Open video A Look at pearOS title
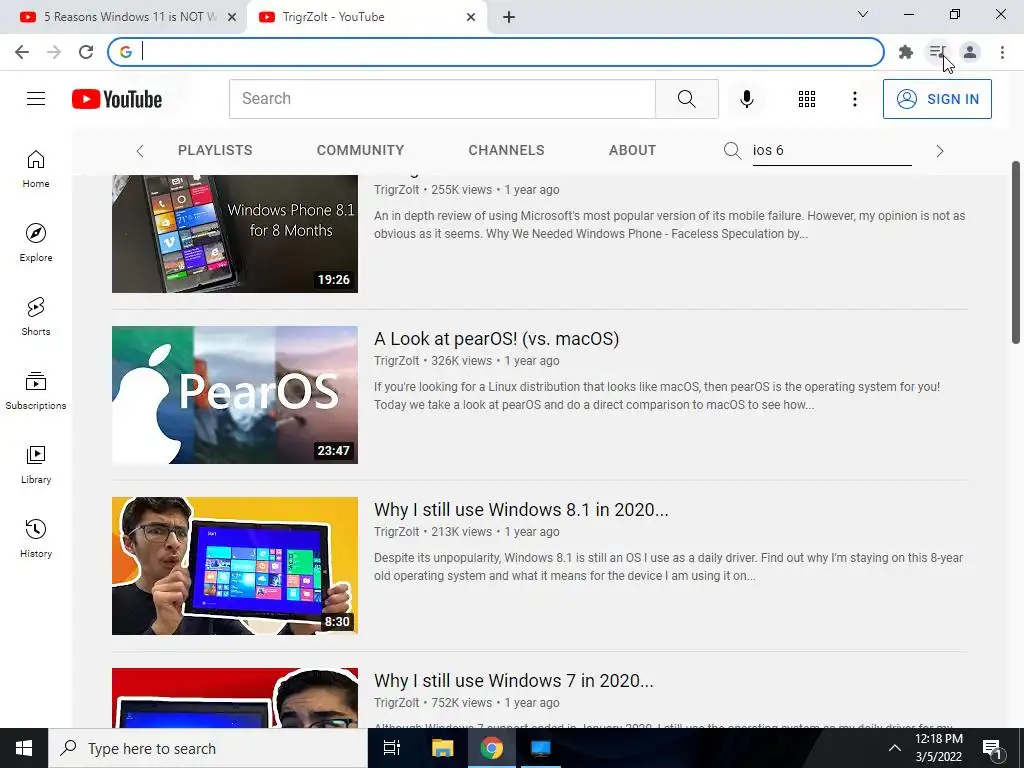 (x=496, y=339)
